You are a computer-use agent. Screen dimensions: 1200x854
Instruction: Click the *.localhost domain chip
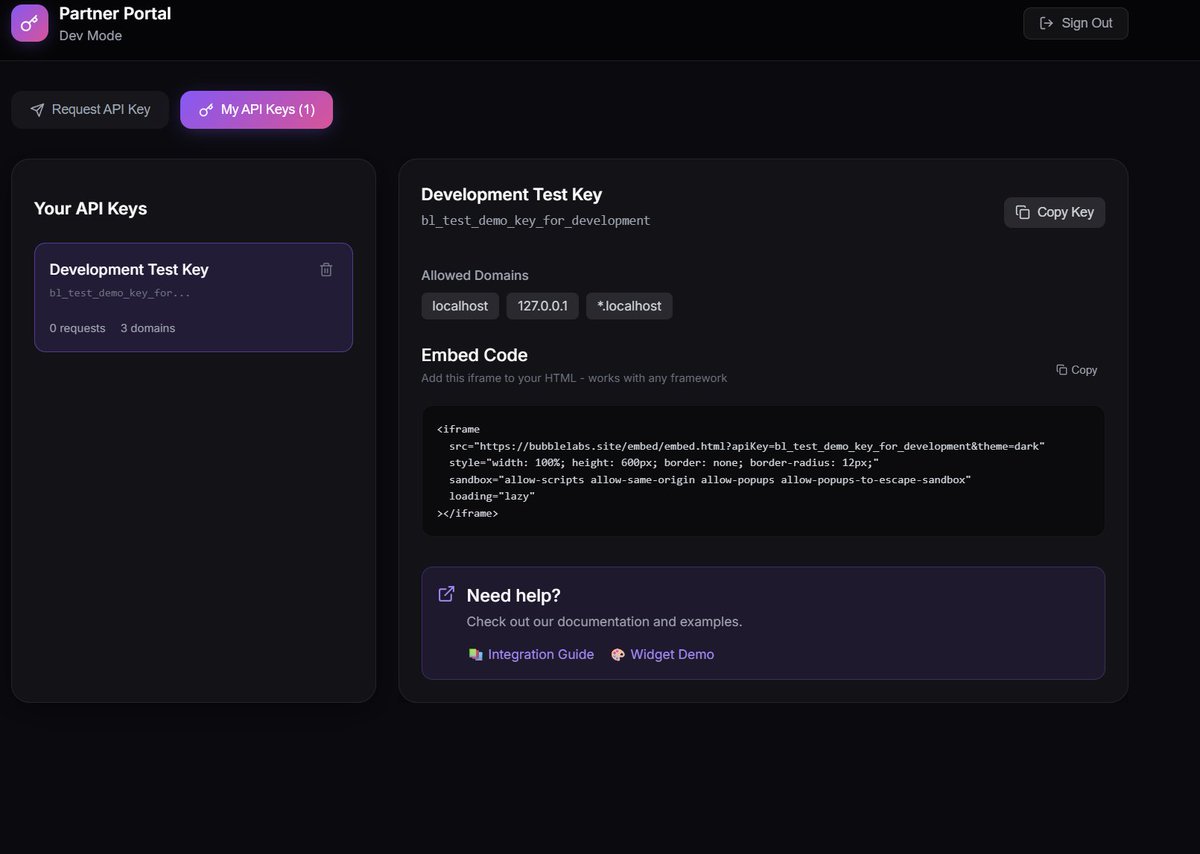[629, 306]
